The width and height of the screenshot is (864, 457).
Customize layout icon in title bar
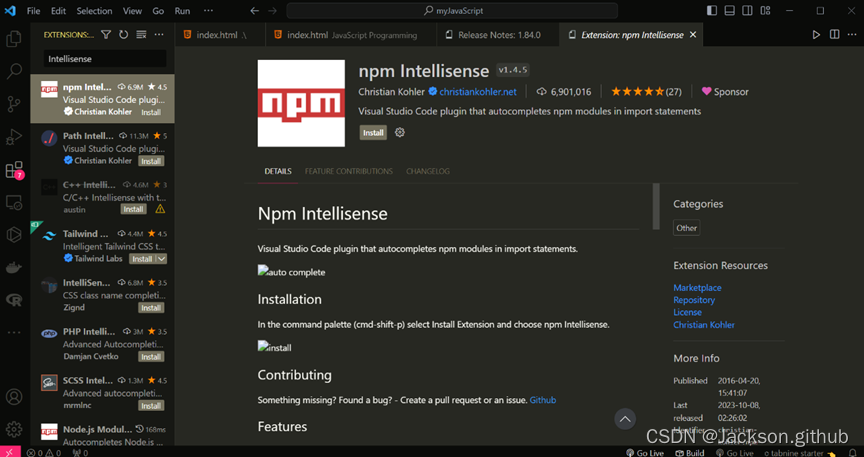(x=765, y=10)
